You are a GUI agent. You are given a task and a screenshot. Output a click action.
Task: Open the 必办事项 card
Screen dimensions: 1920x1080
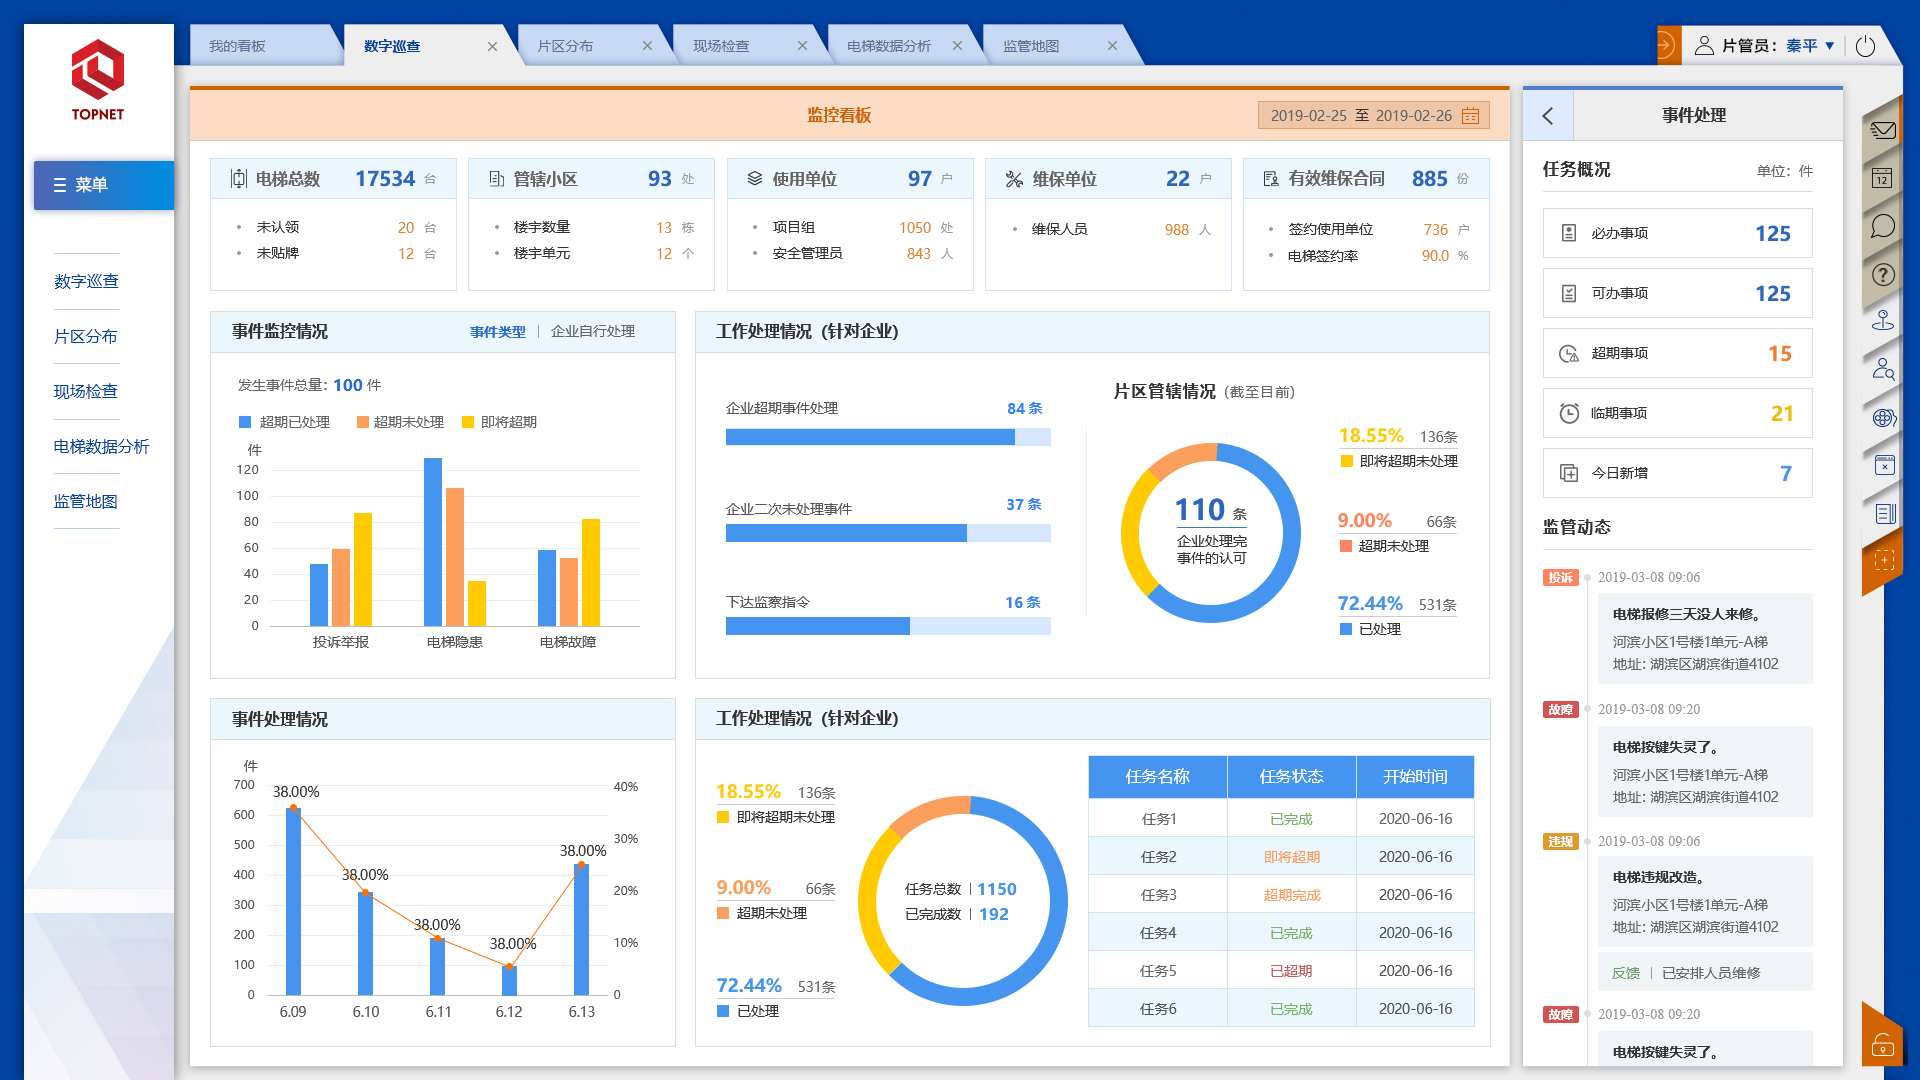1677,233
